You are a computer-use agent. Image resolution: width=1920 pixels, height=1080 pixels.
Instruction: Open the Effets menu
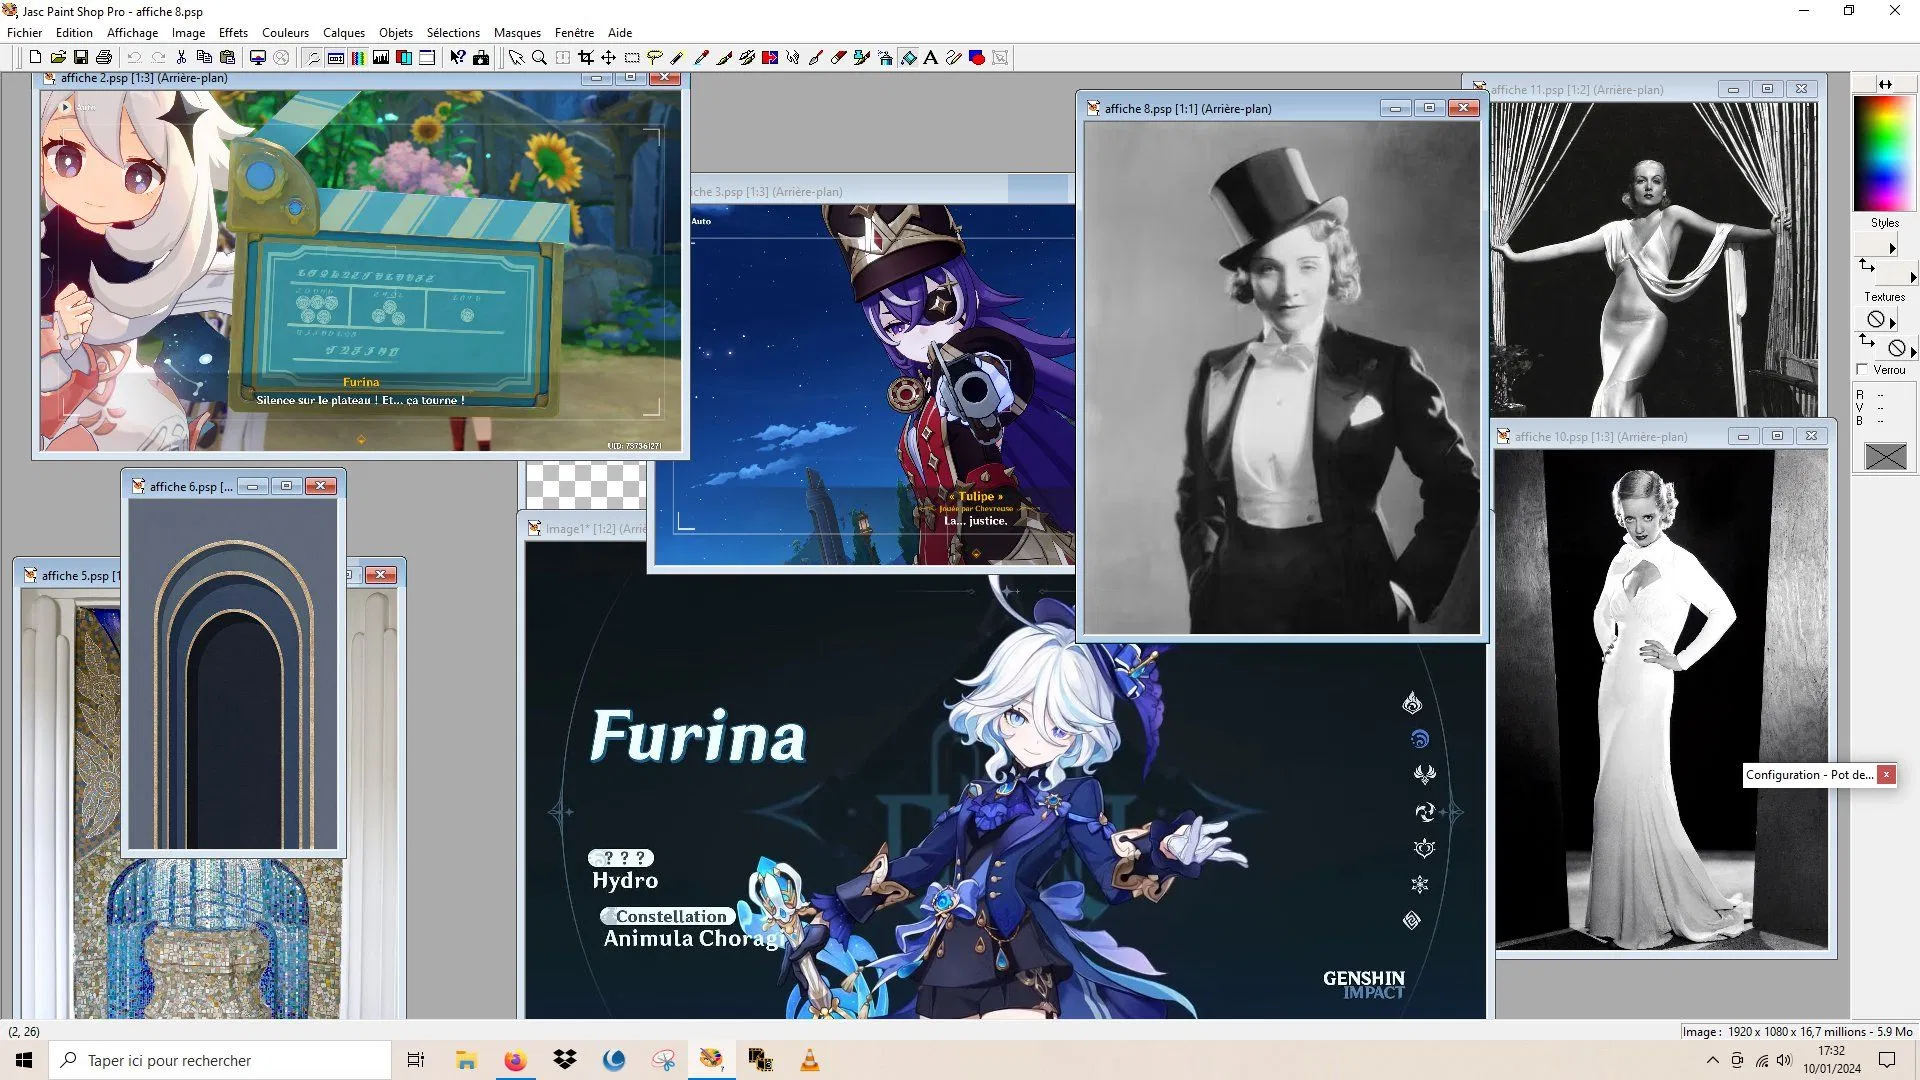pos(233,33)
